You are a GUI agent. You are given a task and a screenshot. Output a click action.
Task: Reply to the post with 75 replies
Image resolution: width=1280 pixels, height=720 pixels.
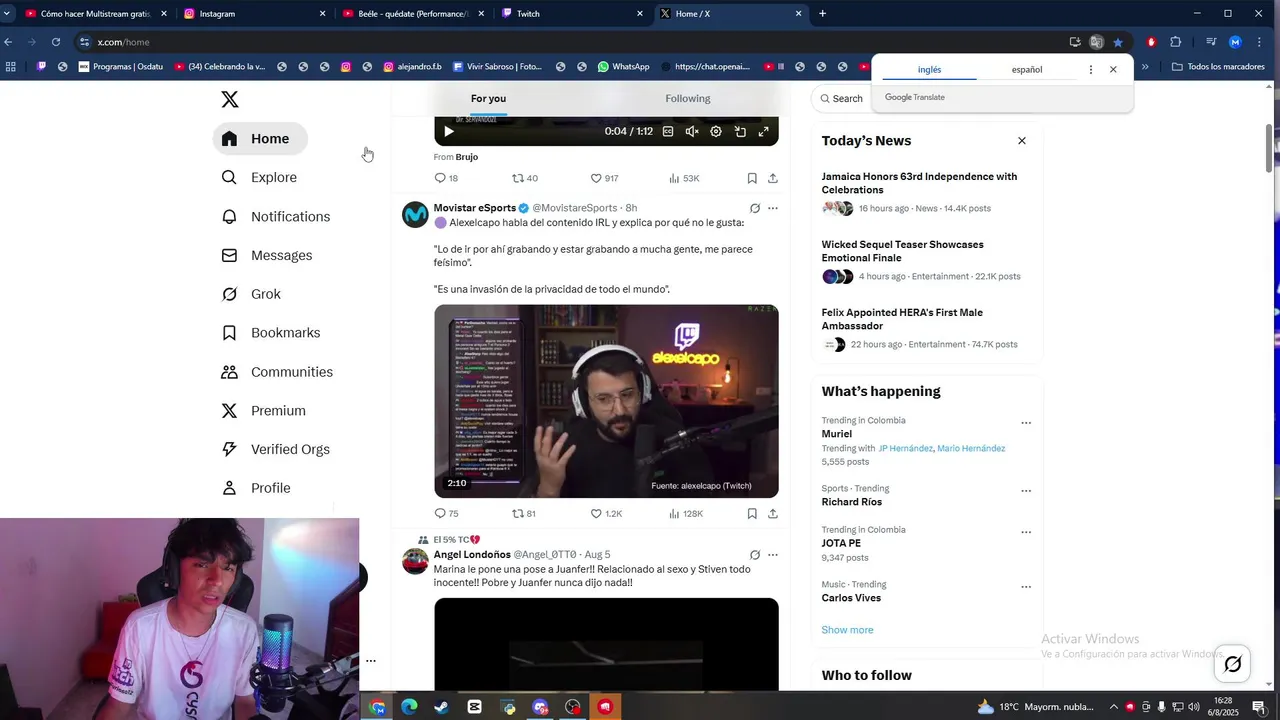click(x=446, y=514)
